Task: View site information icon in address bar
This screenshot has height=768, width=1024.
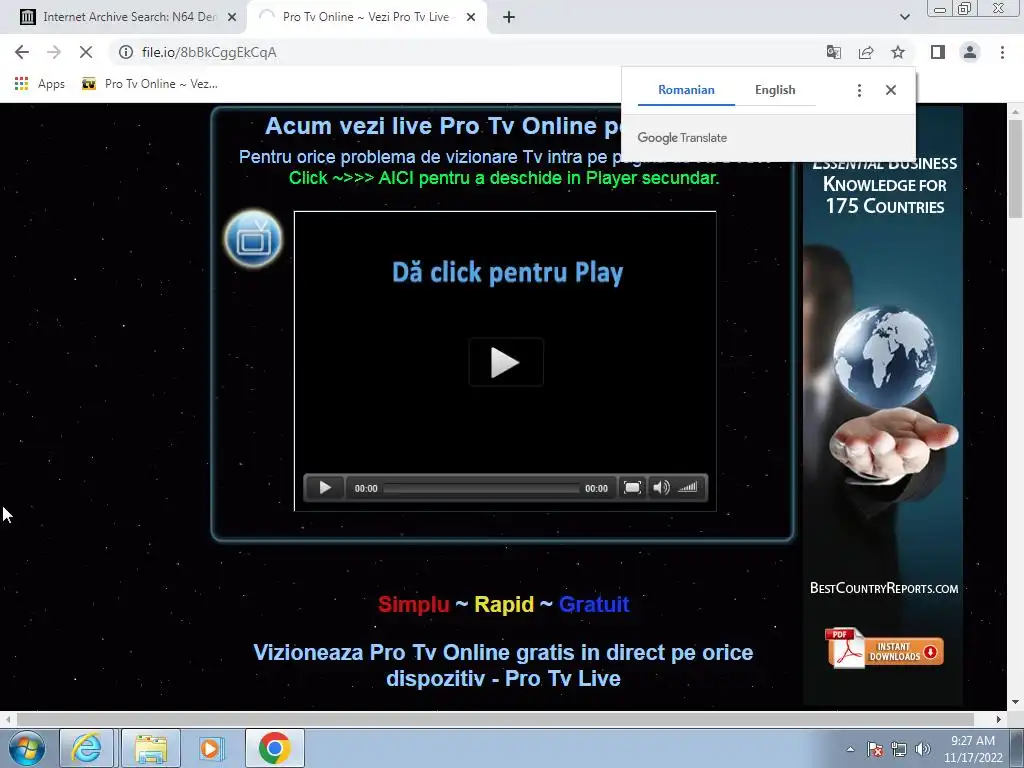Action: click(125, 52)
